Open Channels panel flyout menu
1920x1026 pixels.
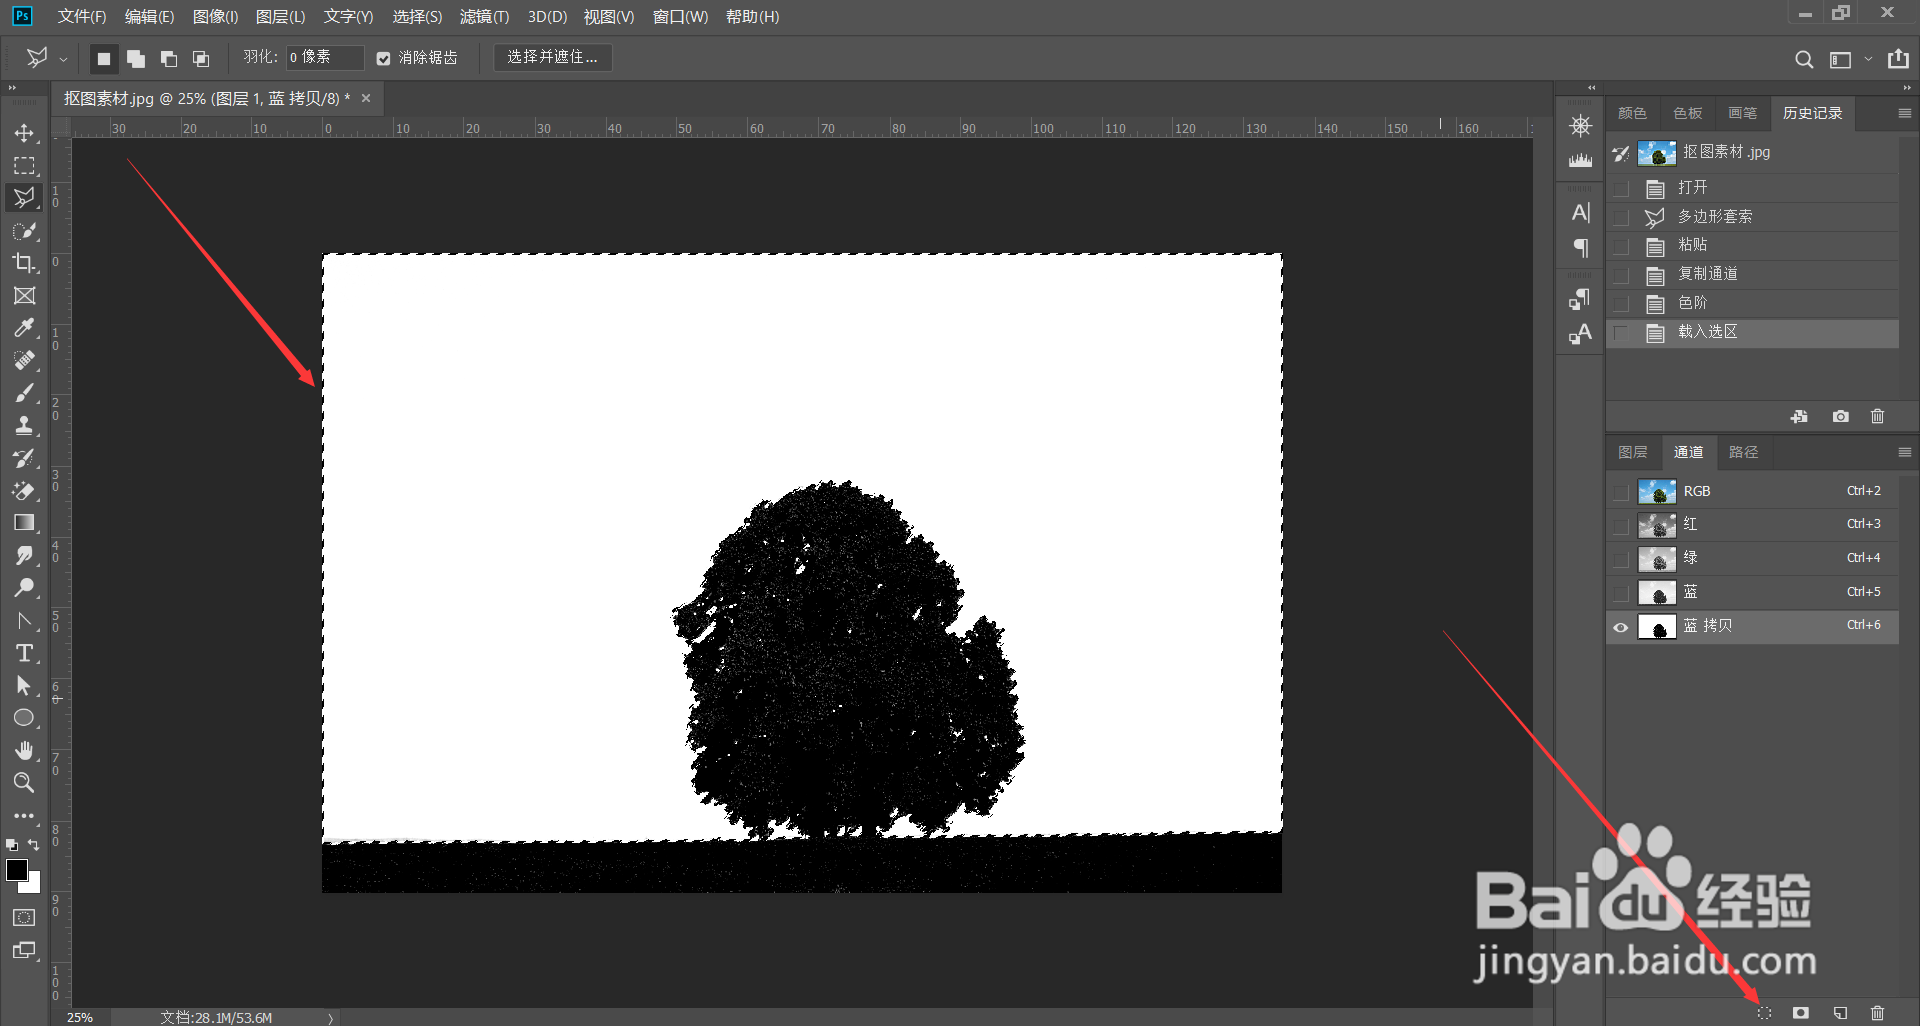click(1905, 453)
